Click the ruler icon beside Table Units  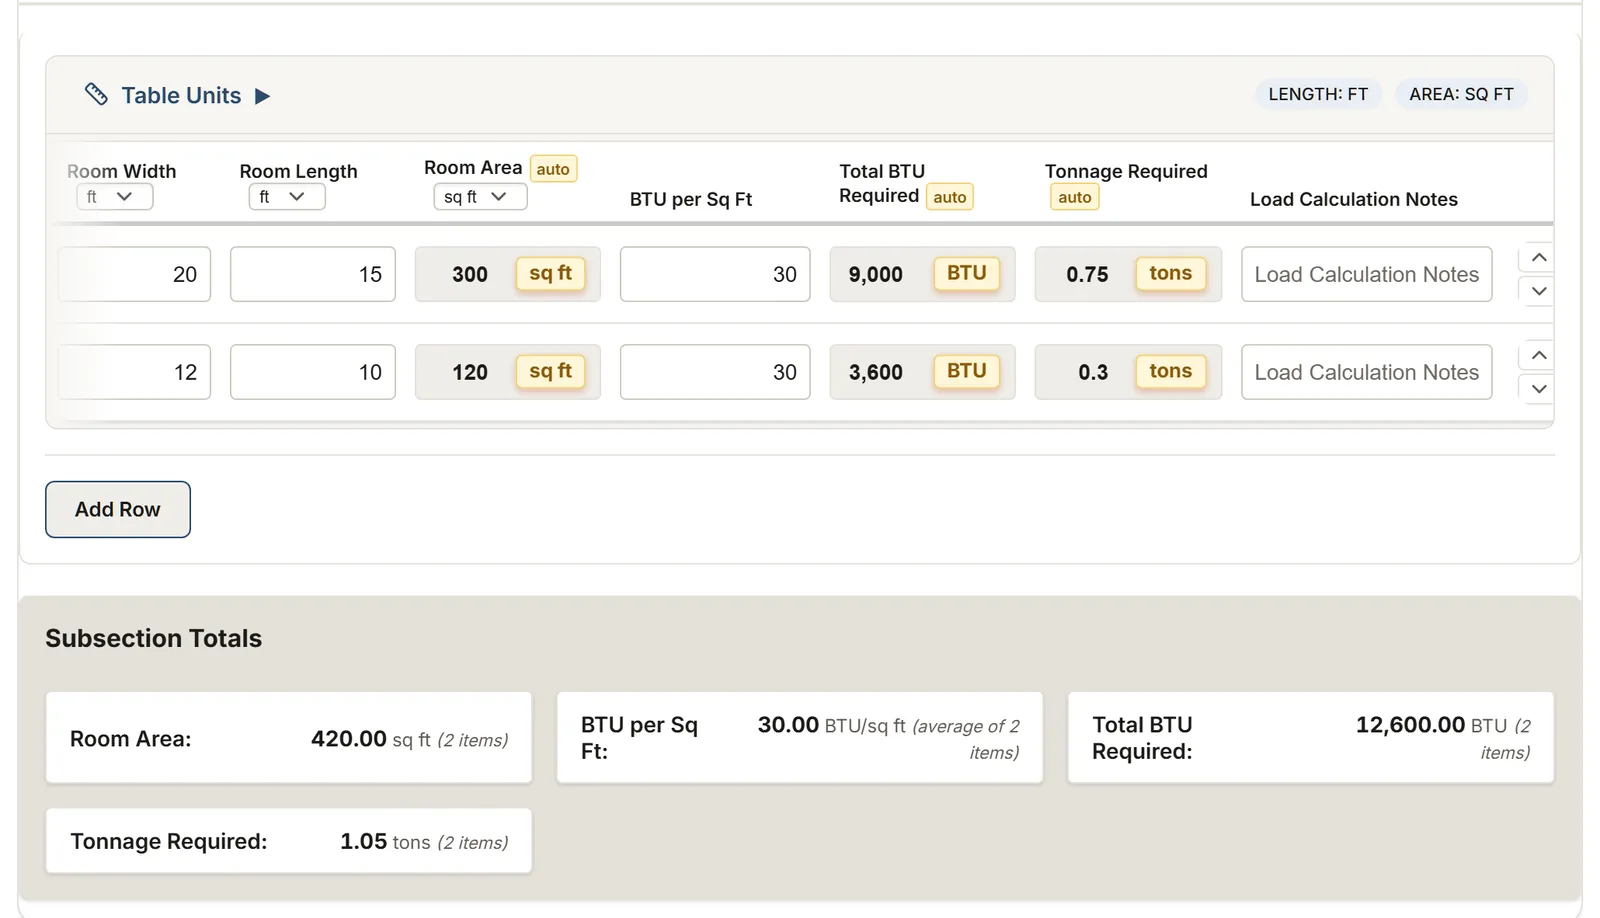click(96, 94)
